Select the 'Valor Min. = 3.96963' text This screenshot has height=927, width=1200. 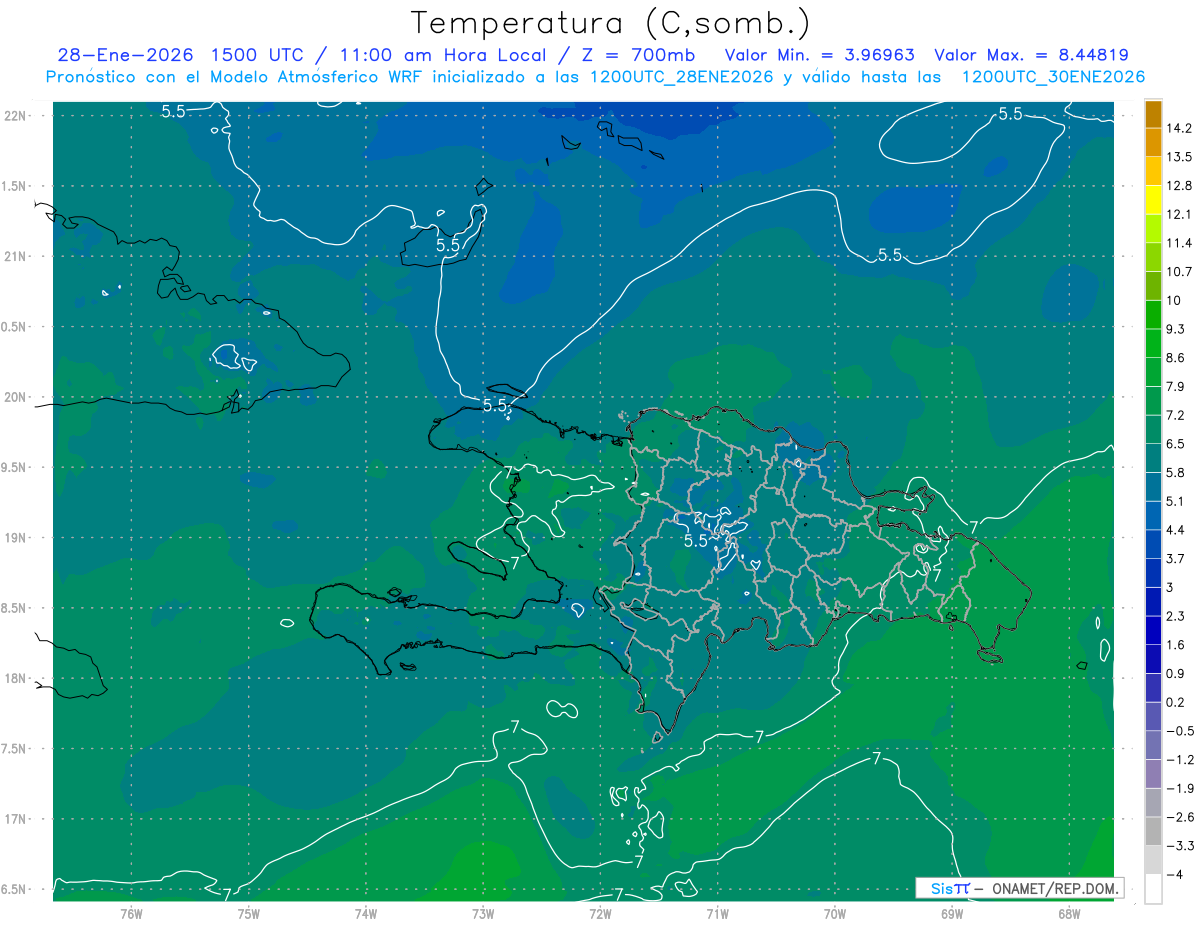point(819,55)
